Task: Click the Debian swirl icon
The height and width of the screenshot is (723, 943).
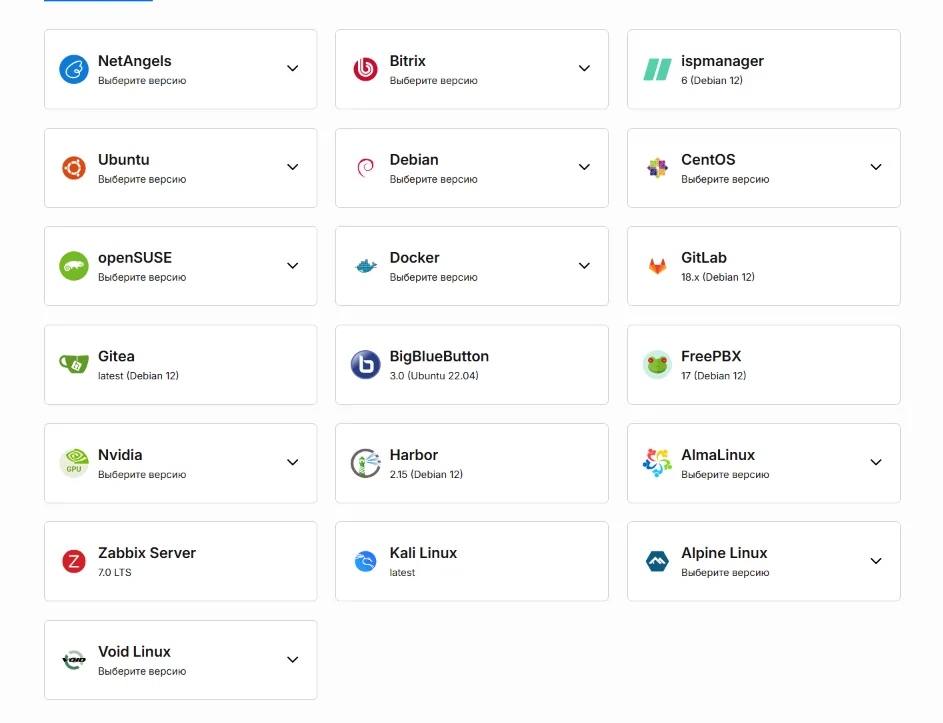Action: click(x=366, y=168)
